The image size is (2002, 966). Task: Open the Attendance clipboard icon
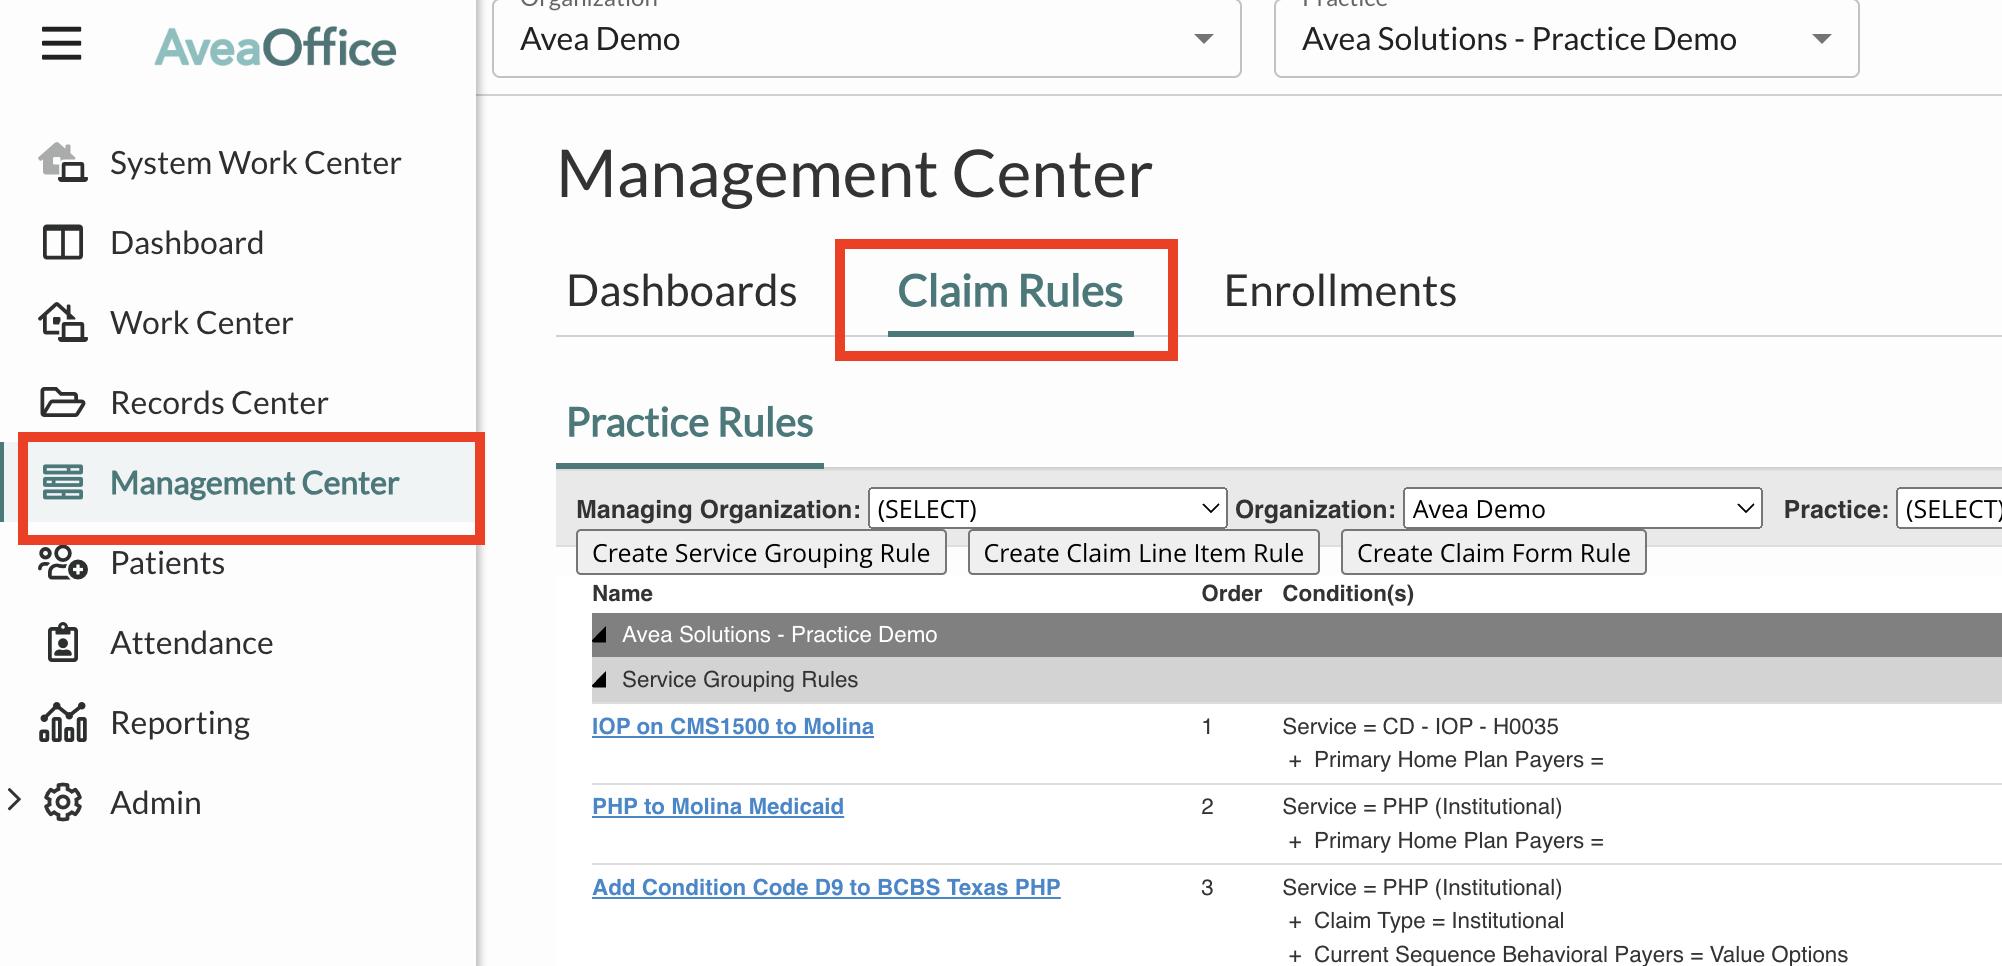tap(62, 643)
